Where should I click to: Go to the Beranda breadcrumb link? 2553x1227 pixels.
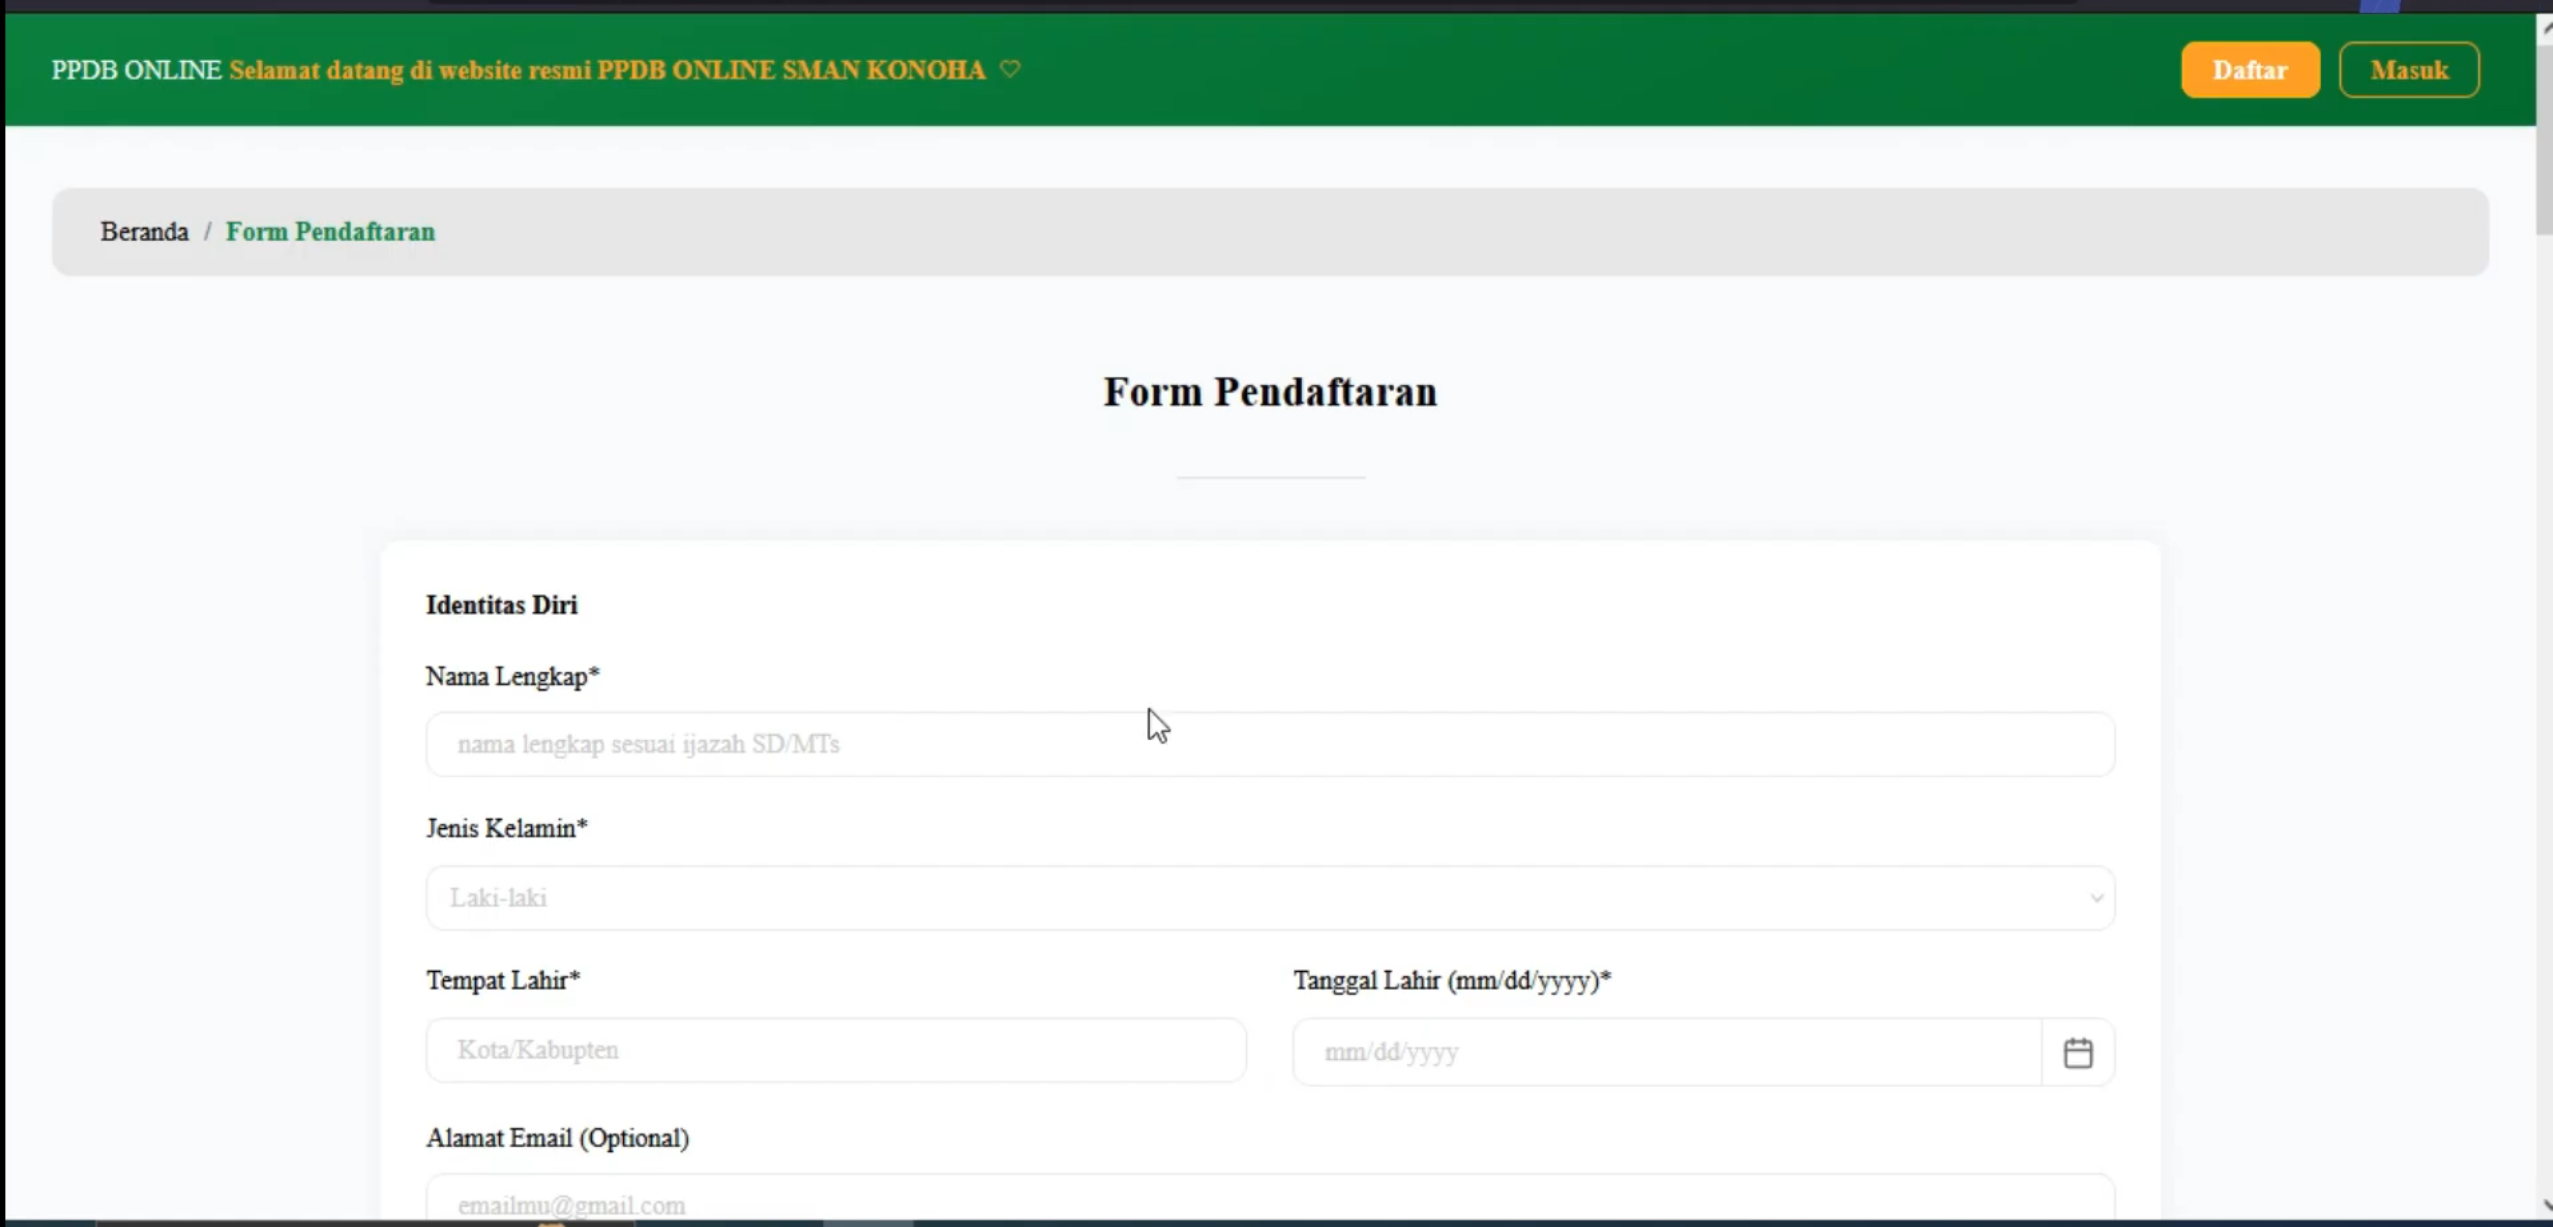click(144, 232)
